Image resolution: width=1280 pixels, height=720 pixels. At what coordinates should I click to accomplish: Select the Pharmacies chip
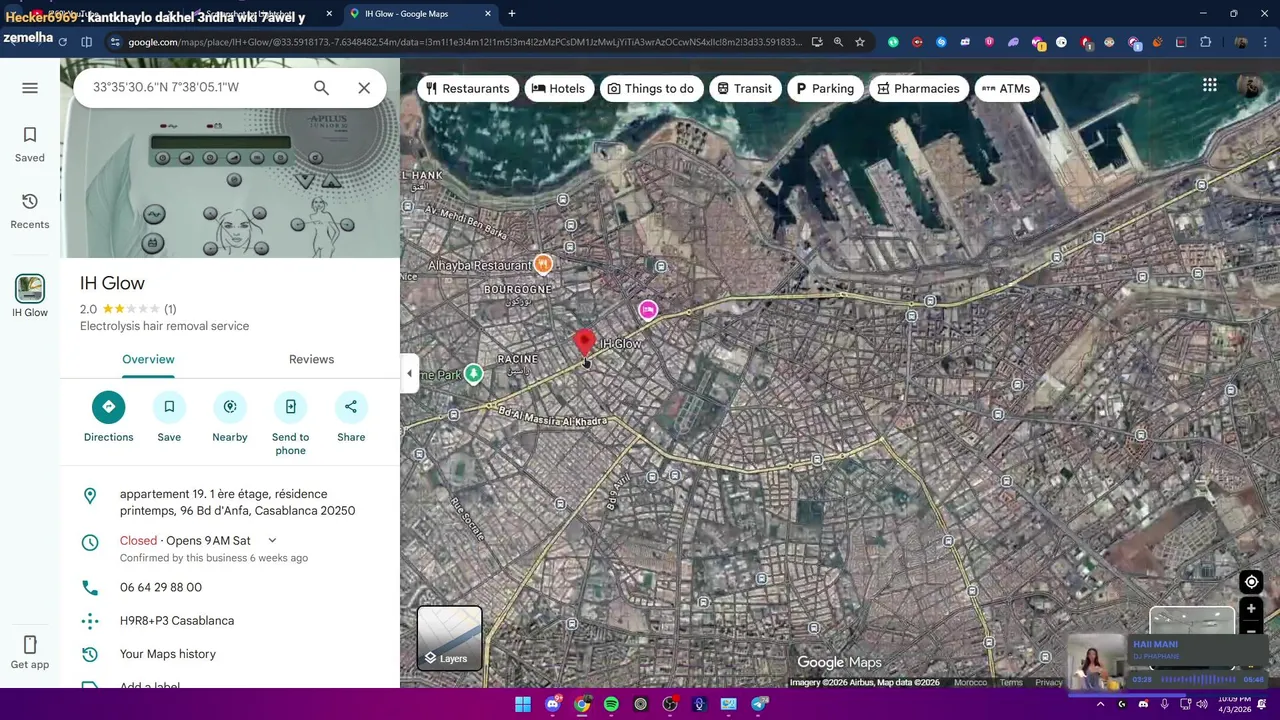pyautogui.click(x=918, y=88)
